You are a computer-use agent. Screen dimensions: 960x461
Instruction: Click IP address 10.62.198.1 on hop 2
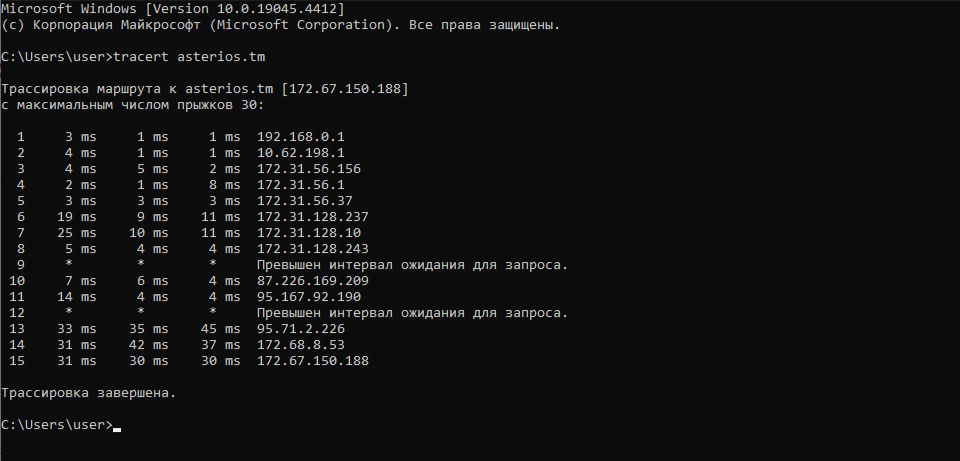pyautogui.click(x=301, y=152)
